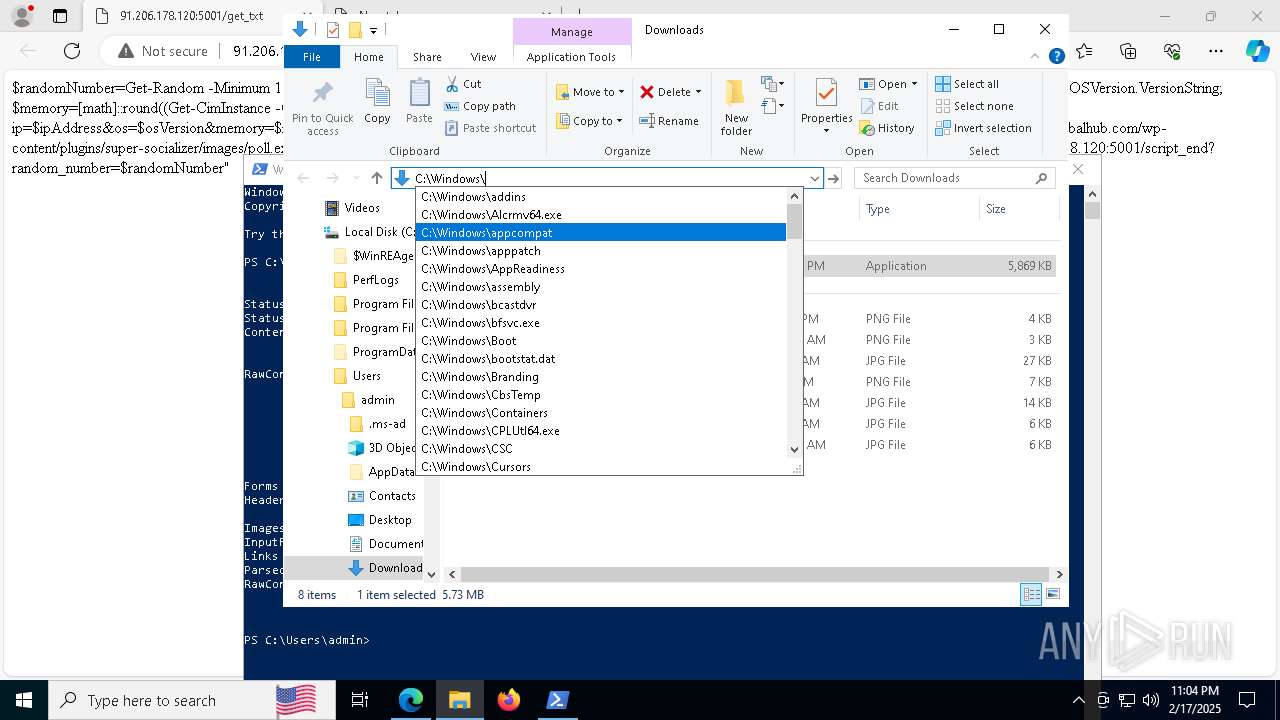
Task: Click horizontal scrollbar right arrow
Action: click(1059, 574)
